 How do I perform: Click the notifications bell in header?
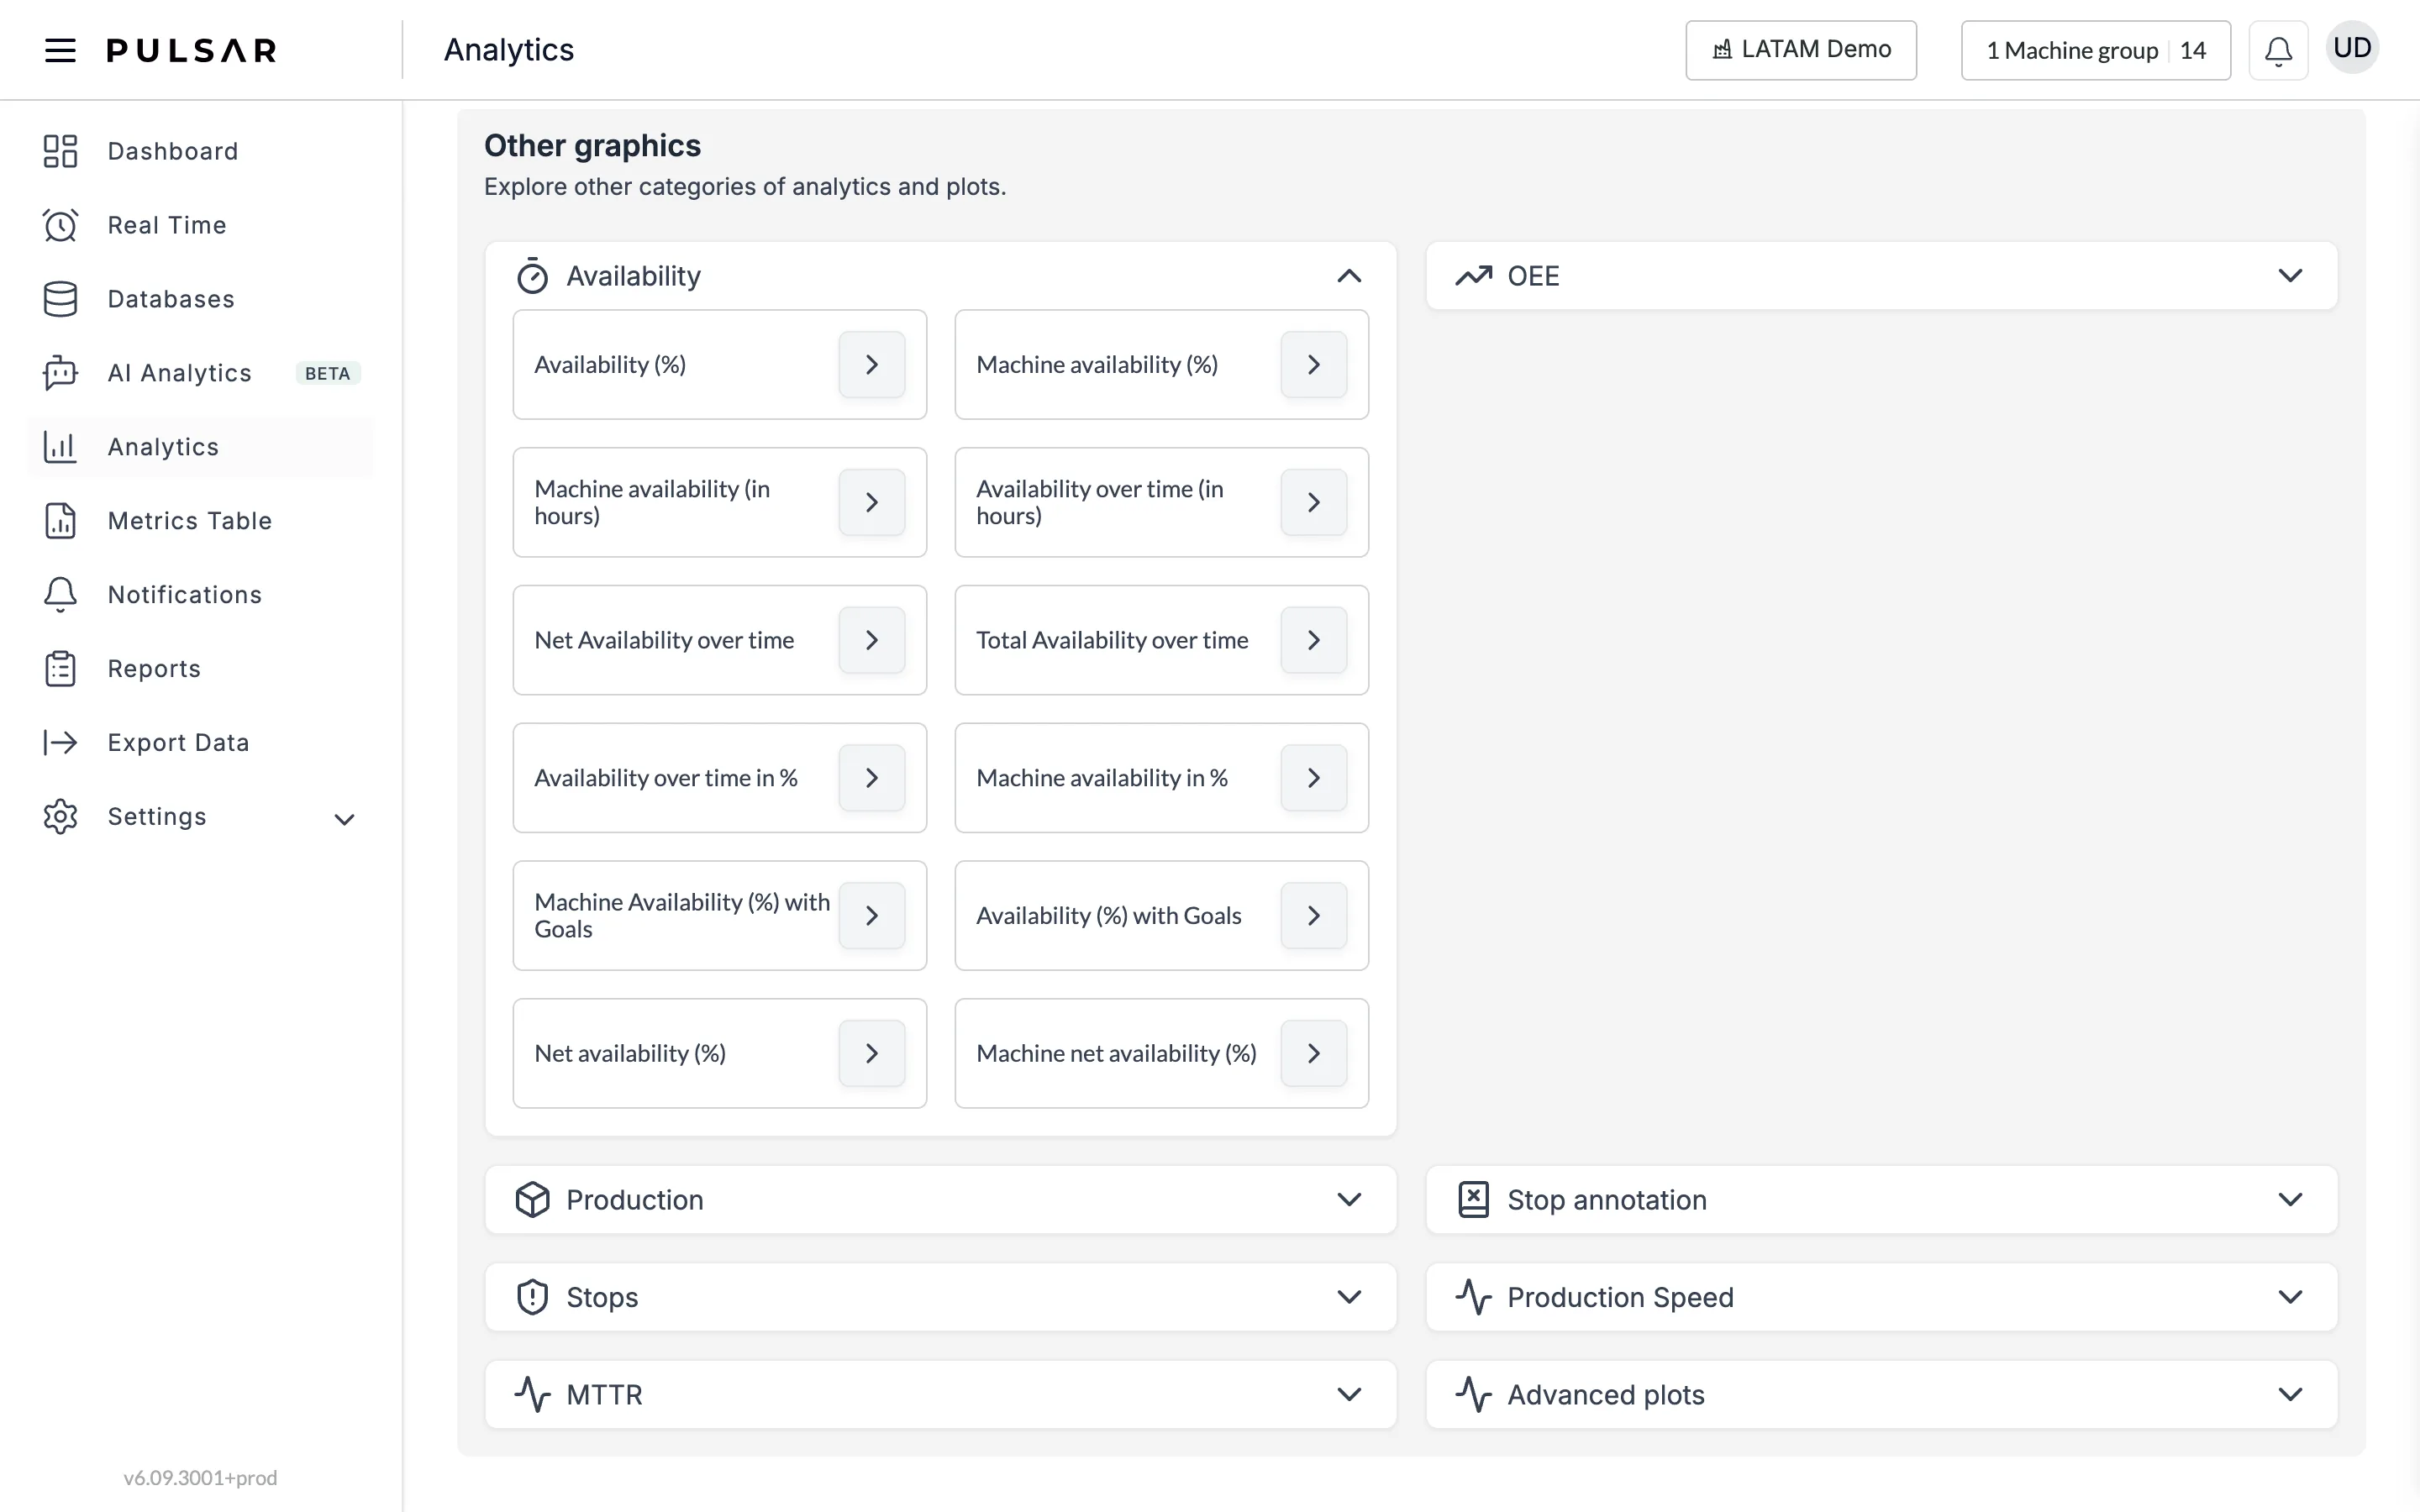(2278, 50)
